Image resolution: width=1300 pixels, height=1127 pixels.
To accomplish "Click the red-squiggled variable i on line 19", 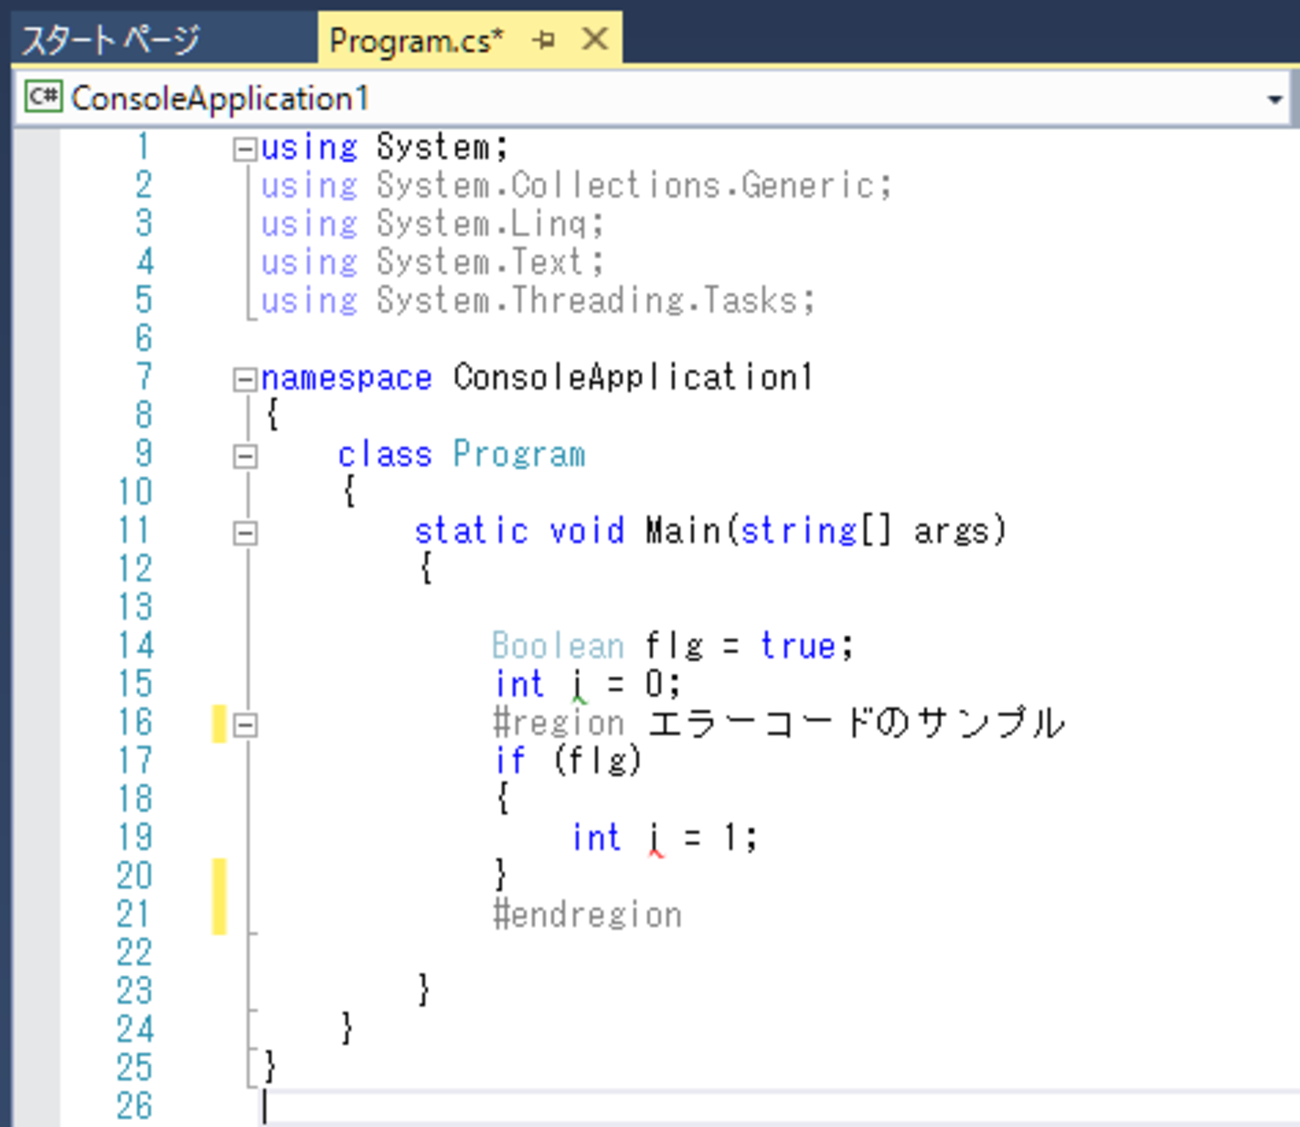I will click(x=654, y=838).
